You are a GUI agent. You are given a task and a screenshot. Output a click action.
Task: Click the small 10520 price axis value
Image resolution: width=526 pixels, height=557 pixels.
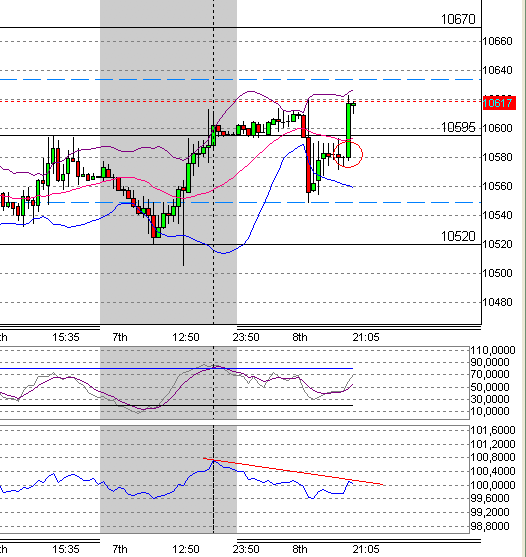(497, 244)
